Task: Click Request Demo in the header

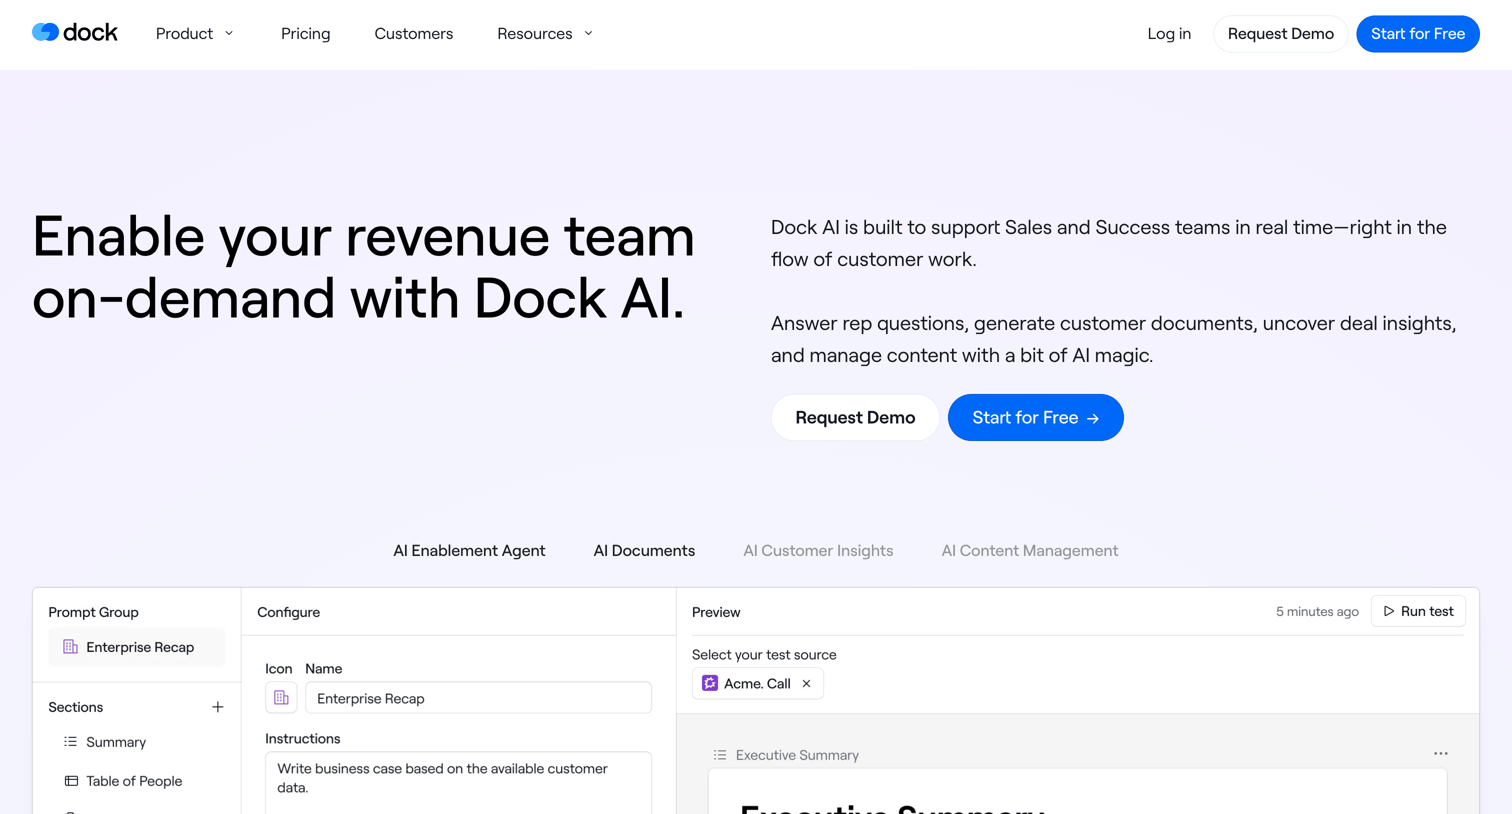Action: pos(1280,34)
